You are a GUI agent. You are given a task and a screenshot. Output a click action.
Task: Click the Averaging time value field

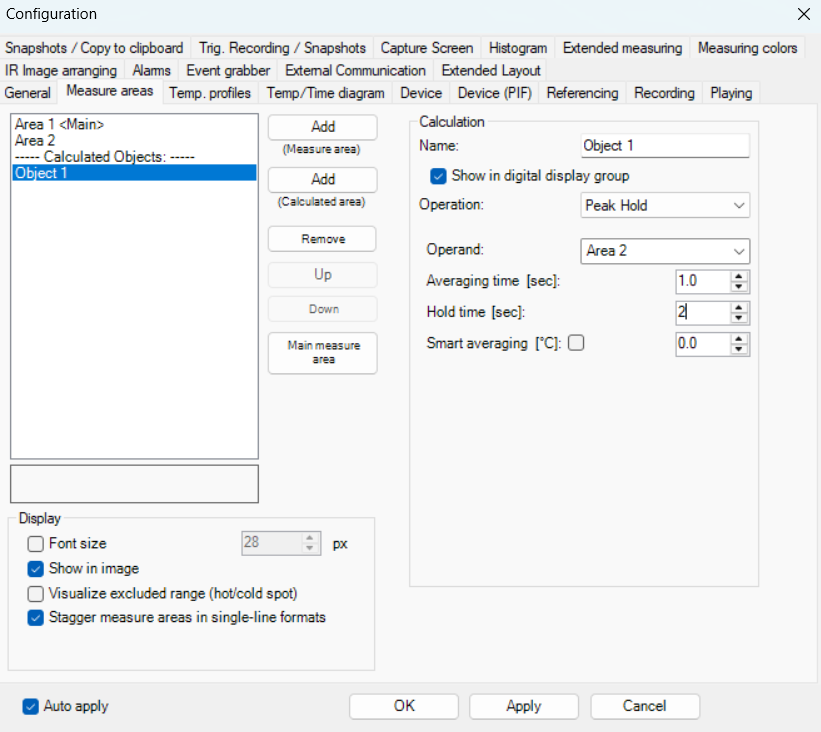(703, 281)
